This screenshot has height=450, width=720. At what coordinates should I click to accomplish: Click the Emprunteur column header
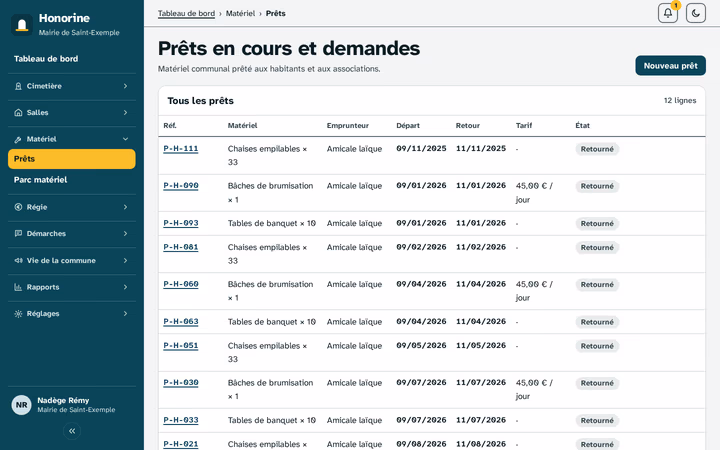click(x=348, y=125)
